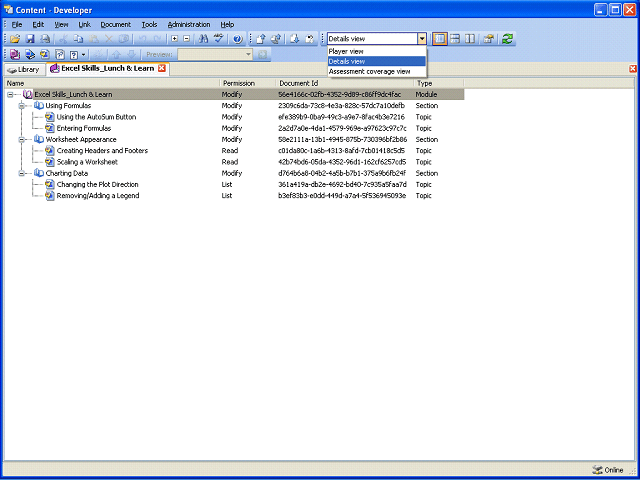Click the Check Out down-arrow icon
The height and width of the screenshot is (480, 640).
[295, 39]
